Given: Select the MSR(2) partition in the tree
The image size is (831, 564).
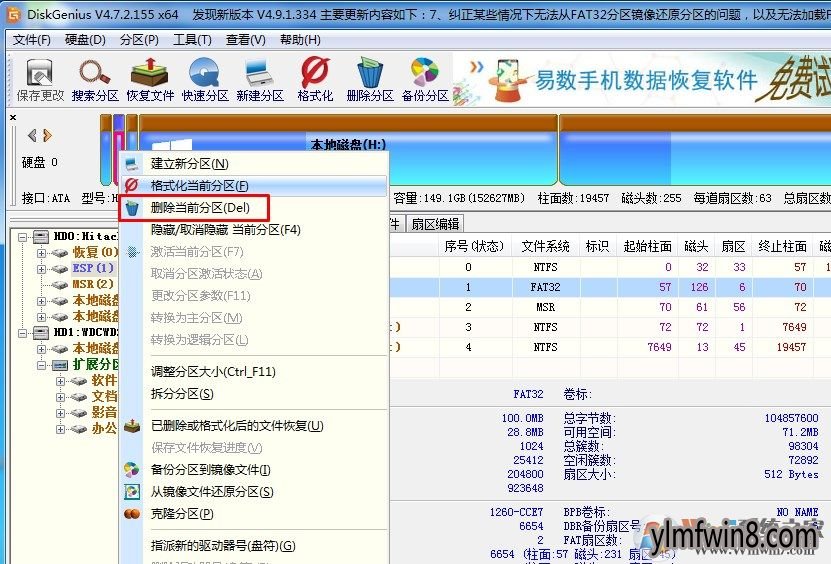Looking at the screenshot, I should [x=92, y=285].
